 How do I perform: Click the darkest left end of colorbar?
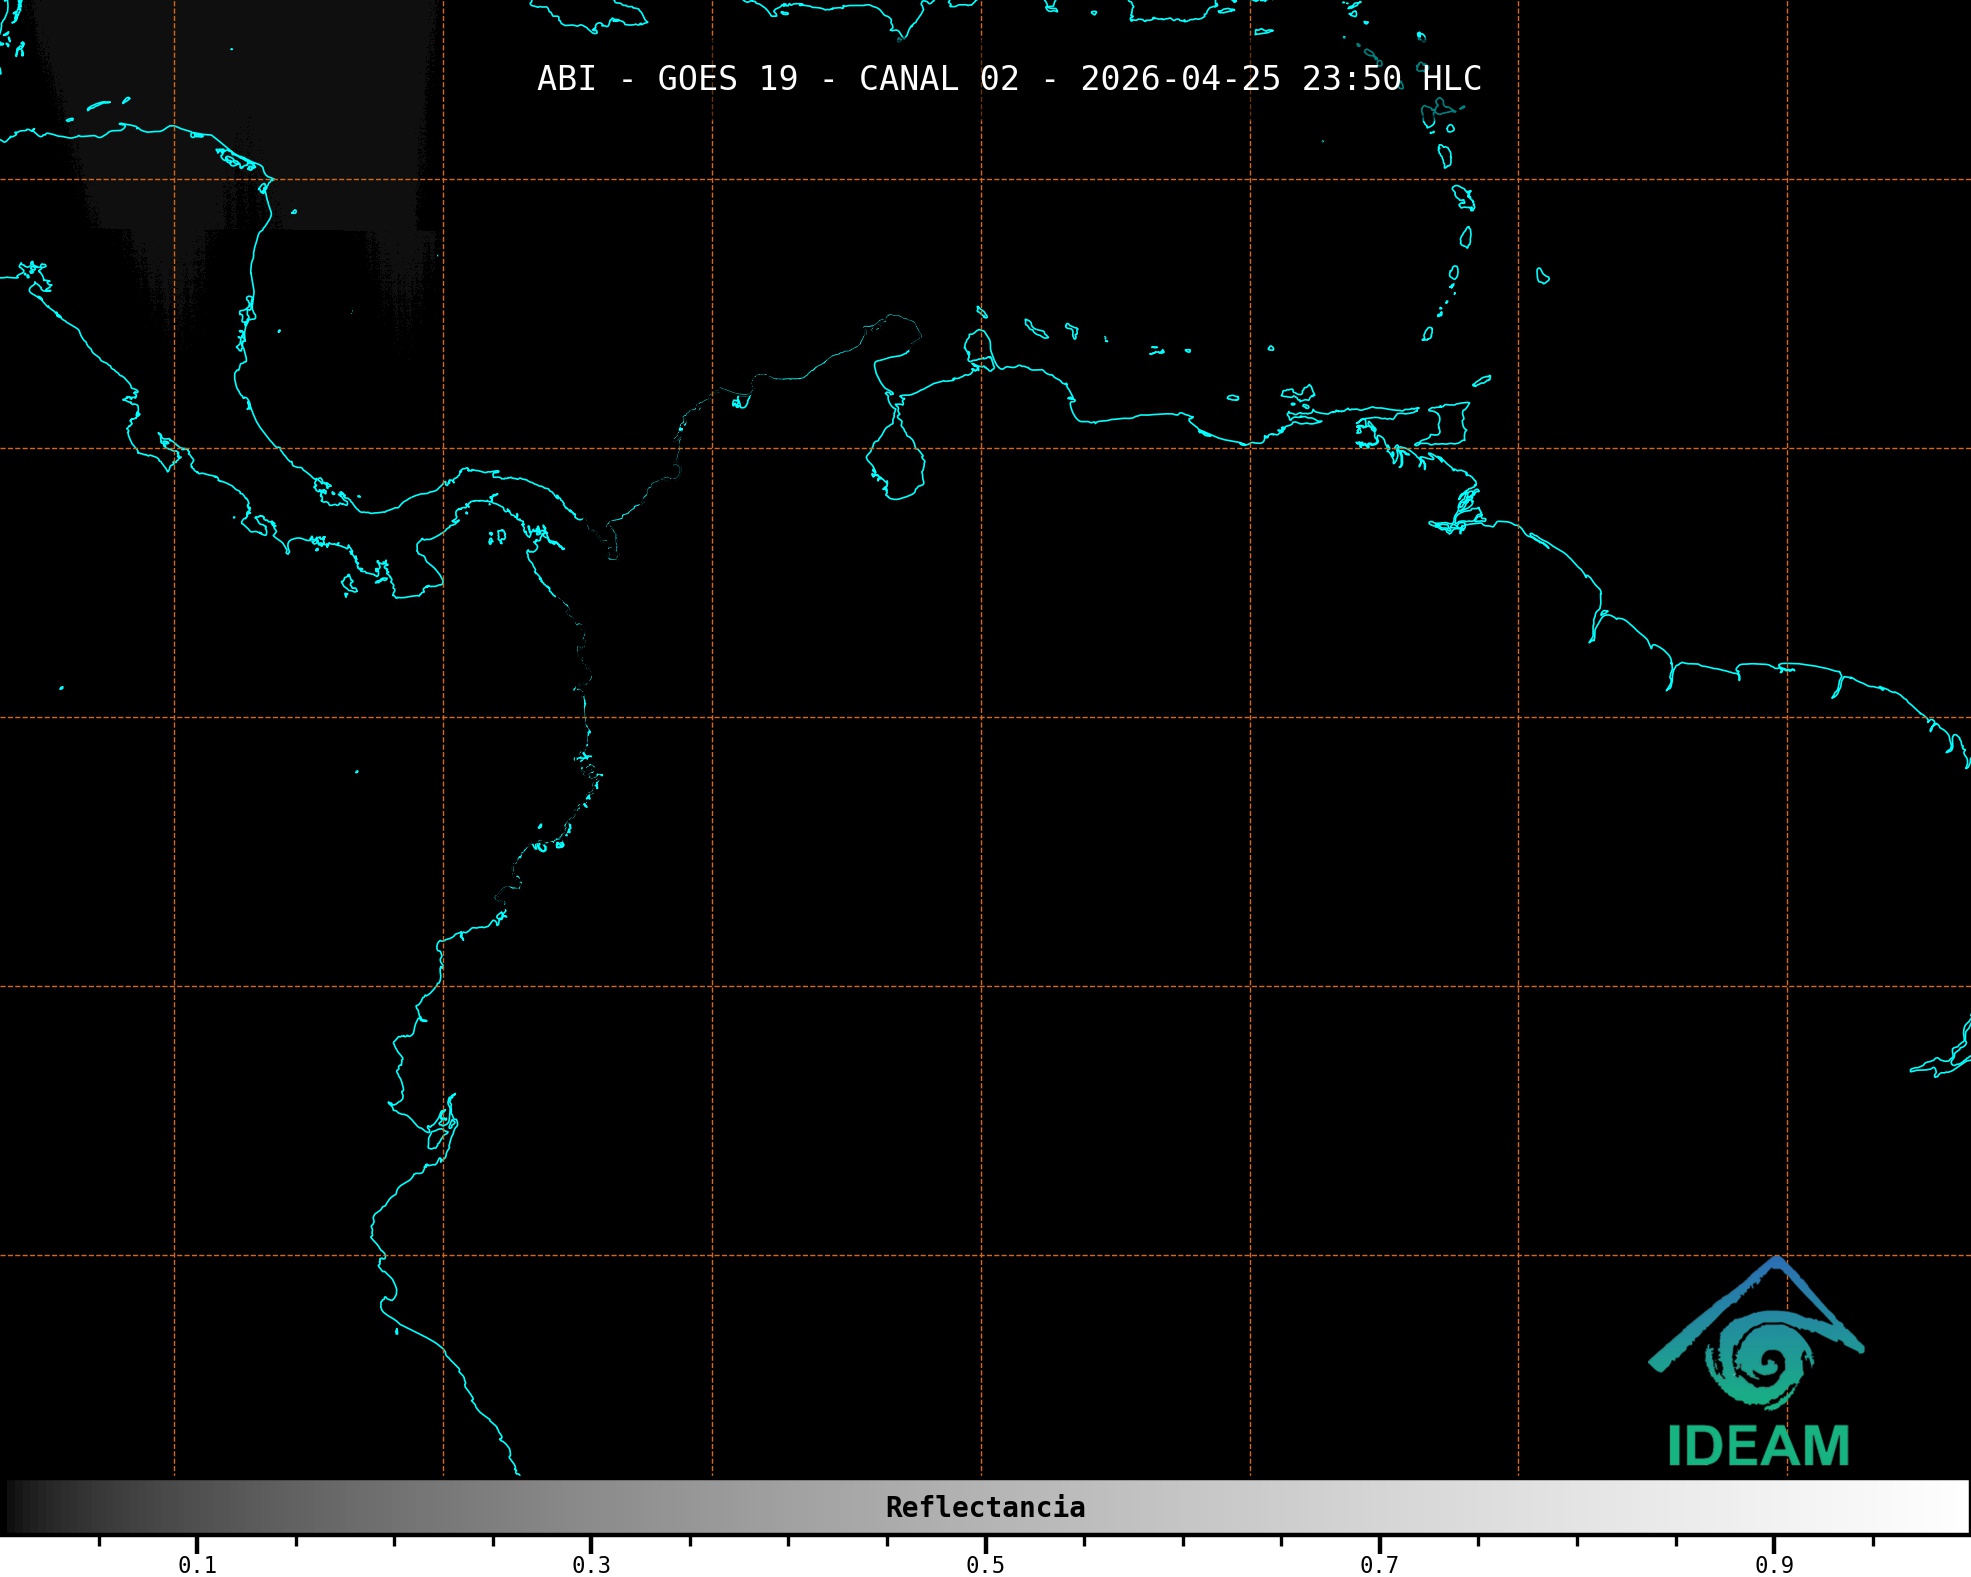click(x=15, y=1507)
